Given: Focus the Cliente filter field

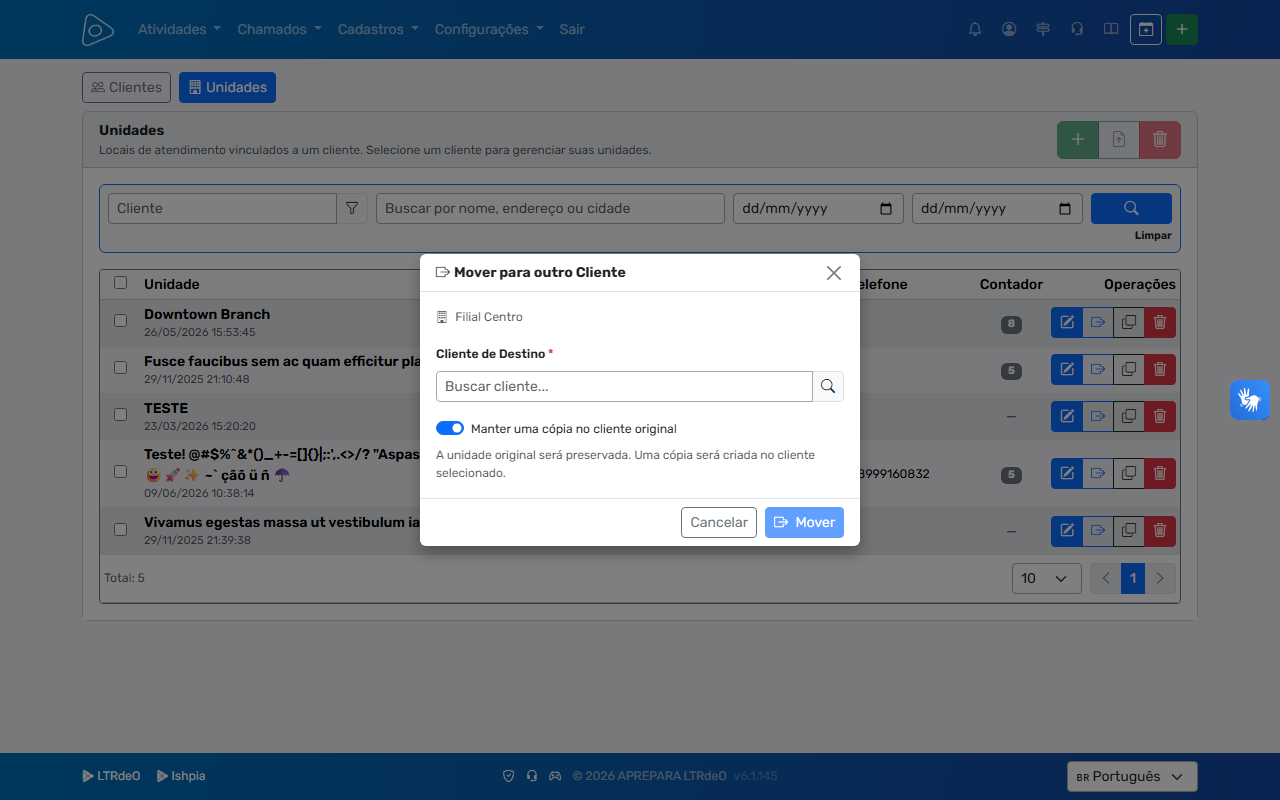Looking at the screenshot, I should (x=222, y=208).
